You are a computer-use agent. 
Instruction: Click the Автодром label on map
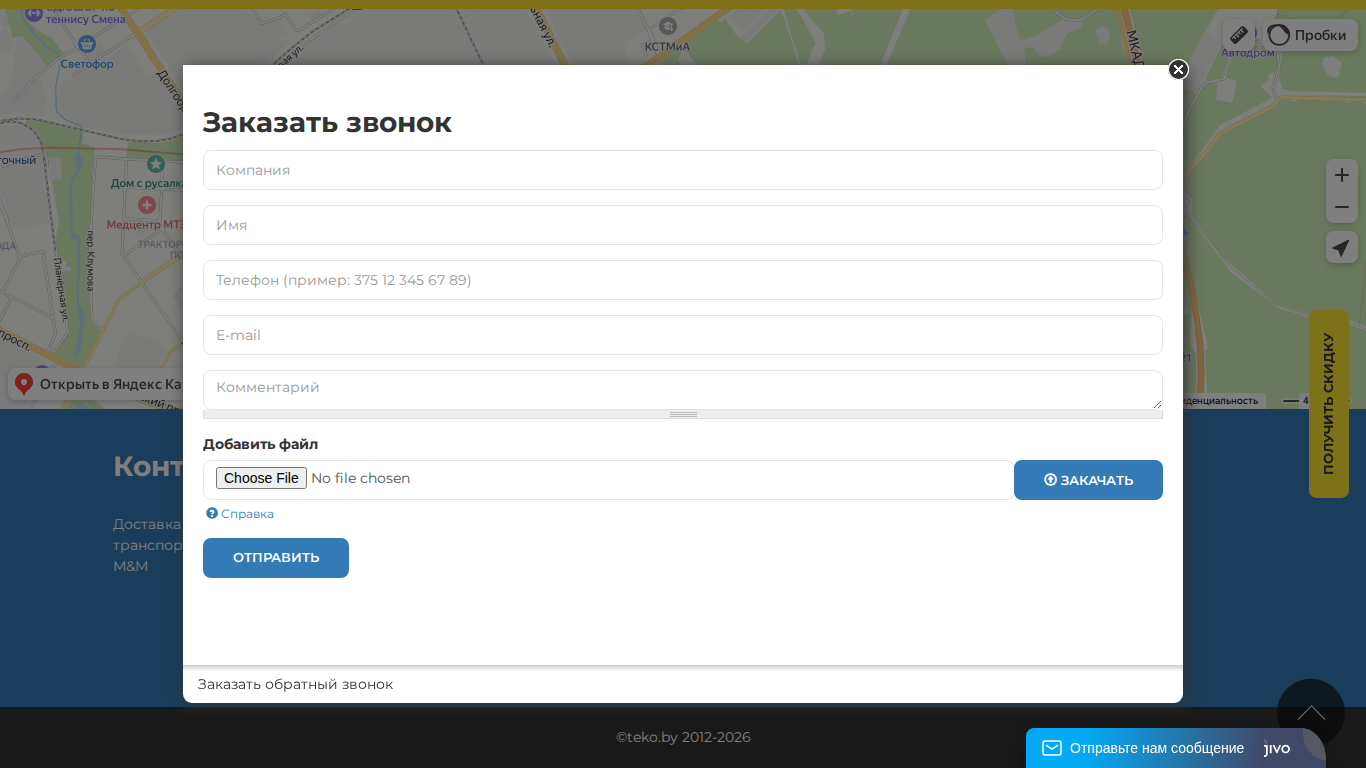click(x=1248, y=53)
